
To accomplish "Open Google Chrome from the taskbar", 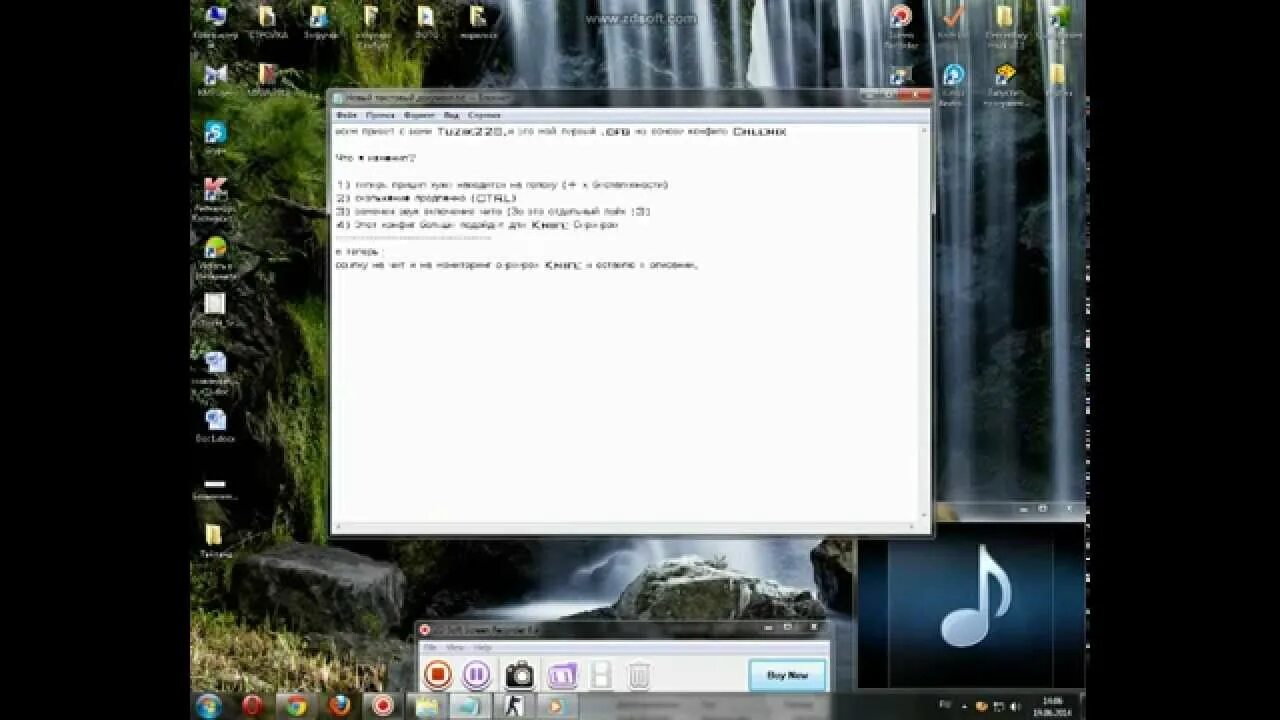I will click(295, 705).
